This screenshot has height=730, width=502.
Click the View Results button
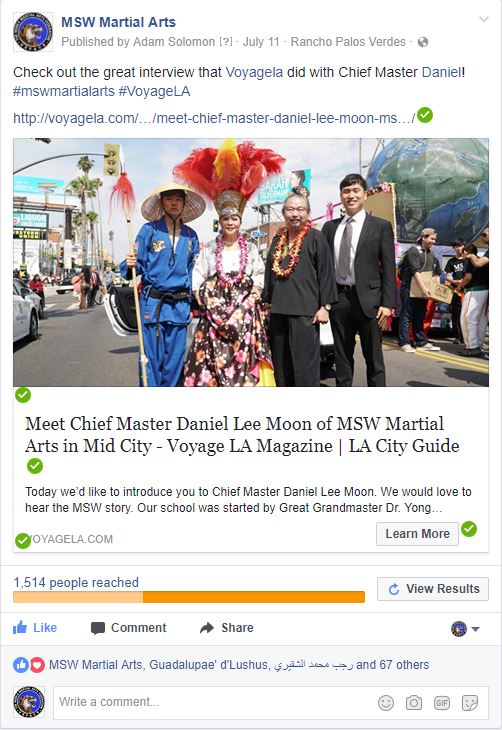[x=433, y=589]
